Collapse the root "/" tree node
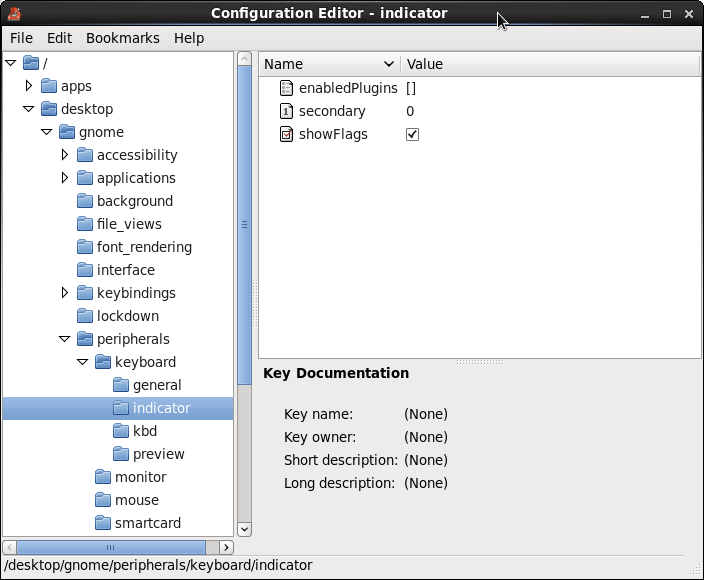Screen dimensions: 704x580 [11, 63]
